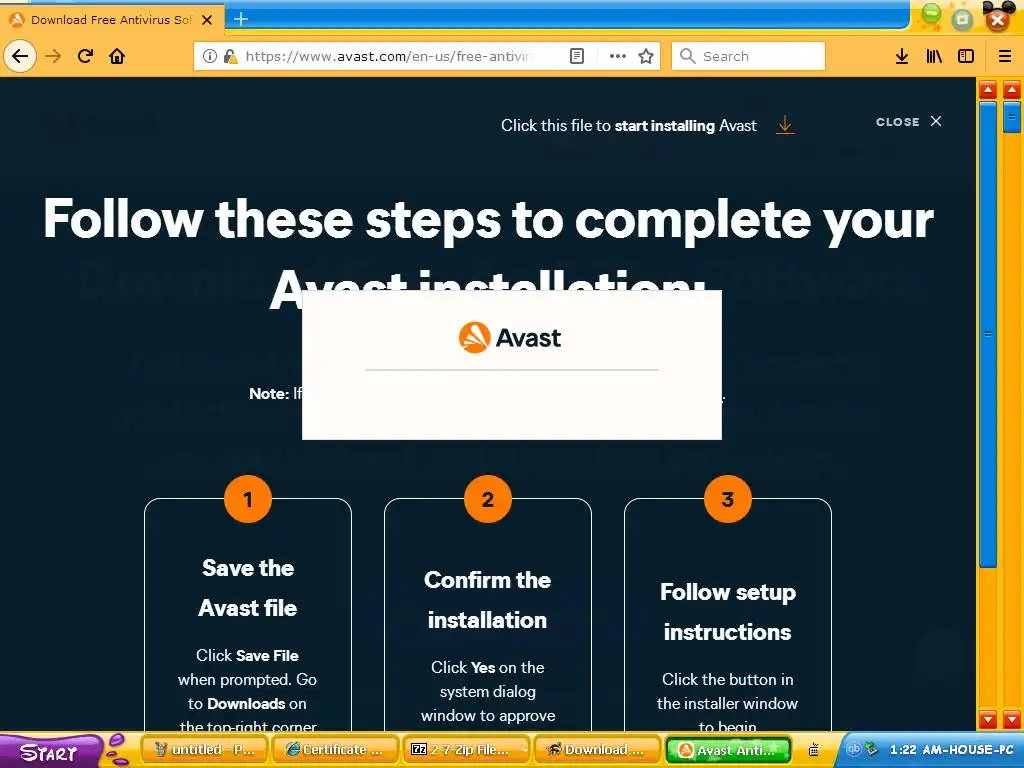Screen dimensions: 1024x768
Task: Click the orange download arrow beside Avast text
Action: click(785, 124)
